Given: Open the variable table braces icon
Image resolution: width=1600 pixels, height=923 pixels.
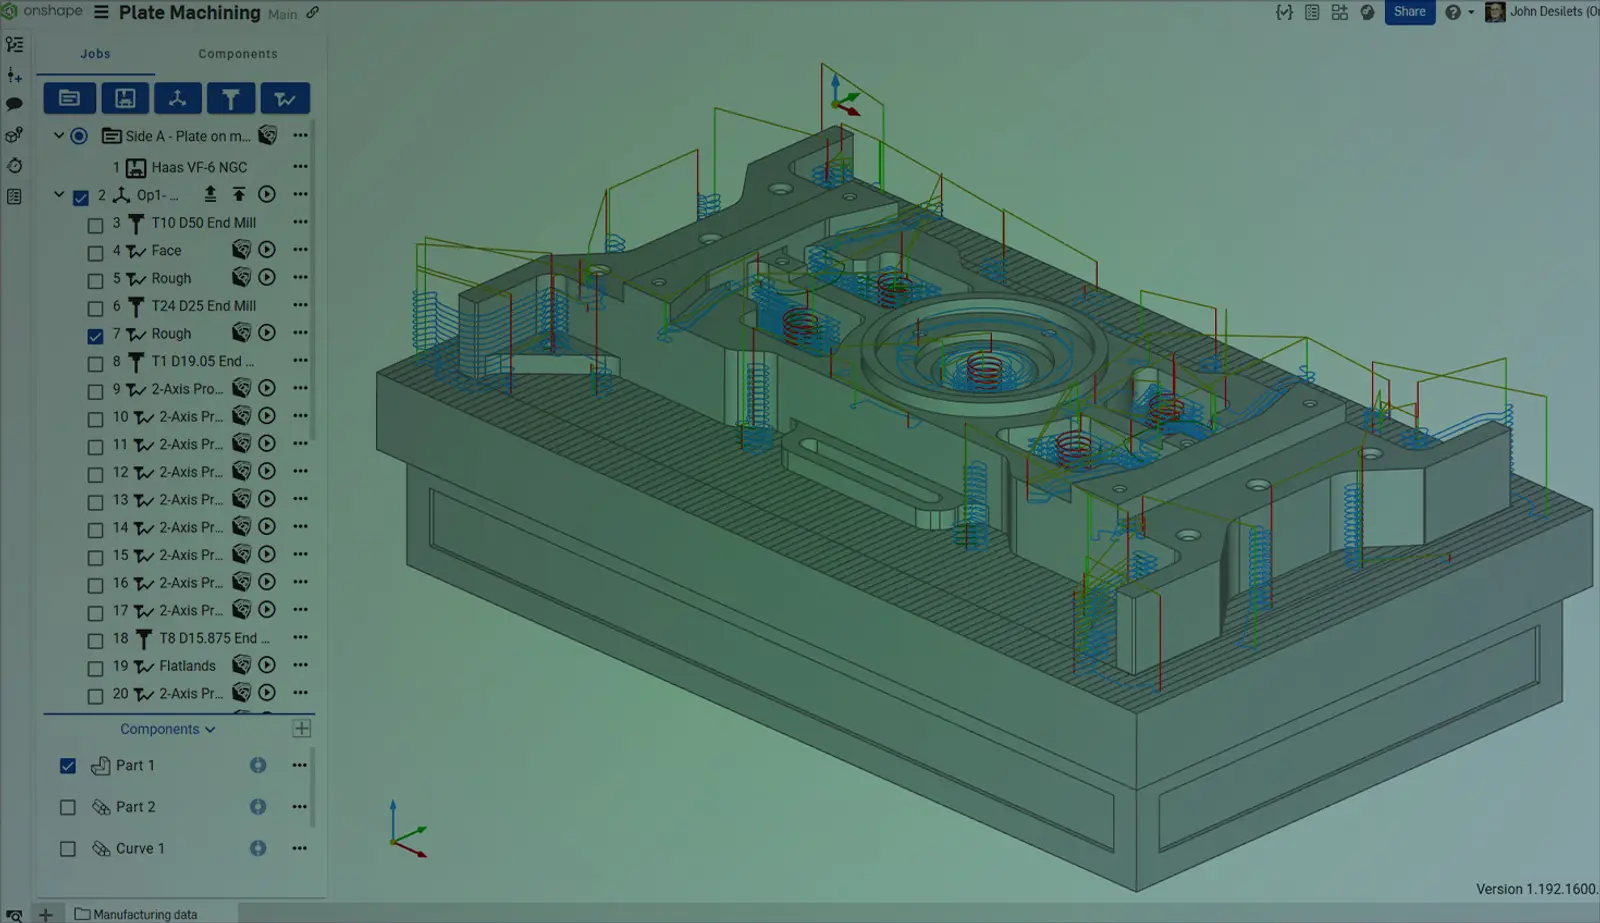Looking at the screenshot, I should click(x=1284, y=12).
